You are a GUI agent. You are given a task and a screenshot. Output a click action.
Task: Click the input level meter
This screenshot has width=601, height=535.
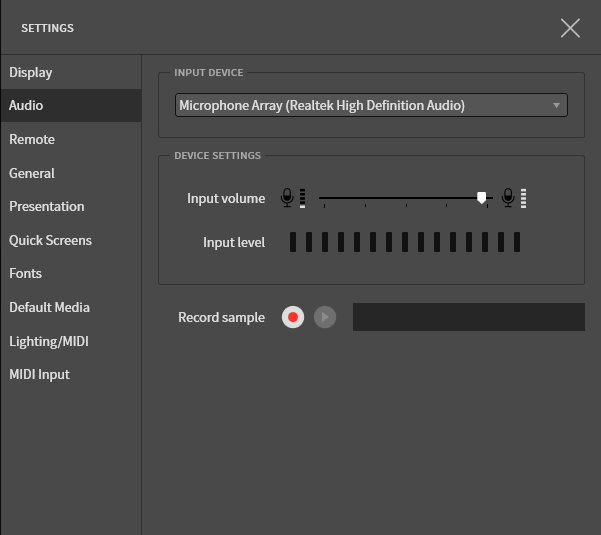click(x=405, y=242)
